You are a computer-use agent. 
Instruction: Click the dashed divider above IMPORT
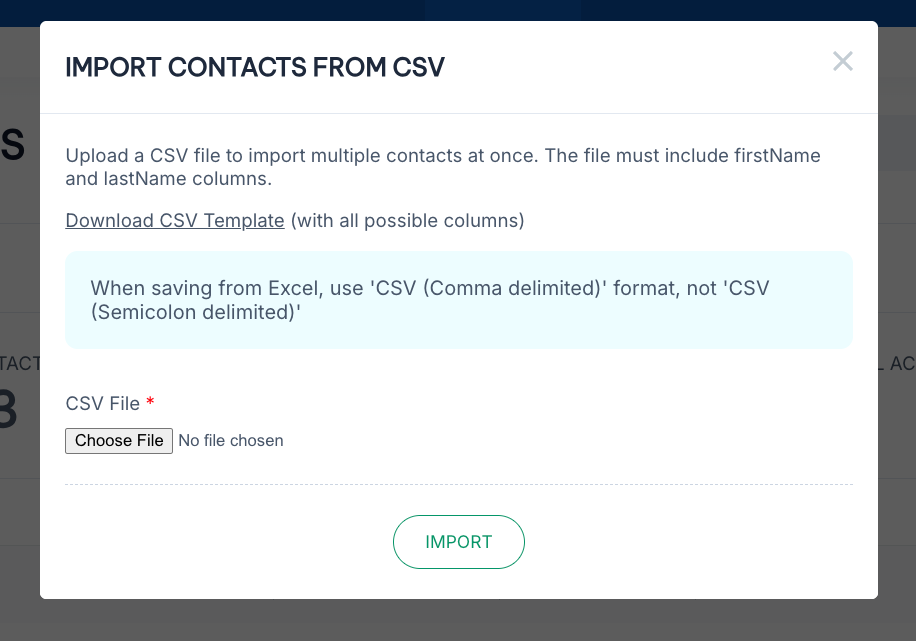458,485
